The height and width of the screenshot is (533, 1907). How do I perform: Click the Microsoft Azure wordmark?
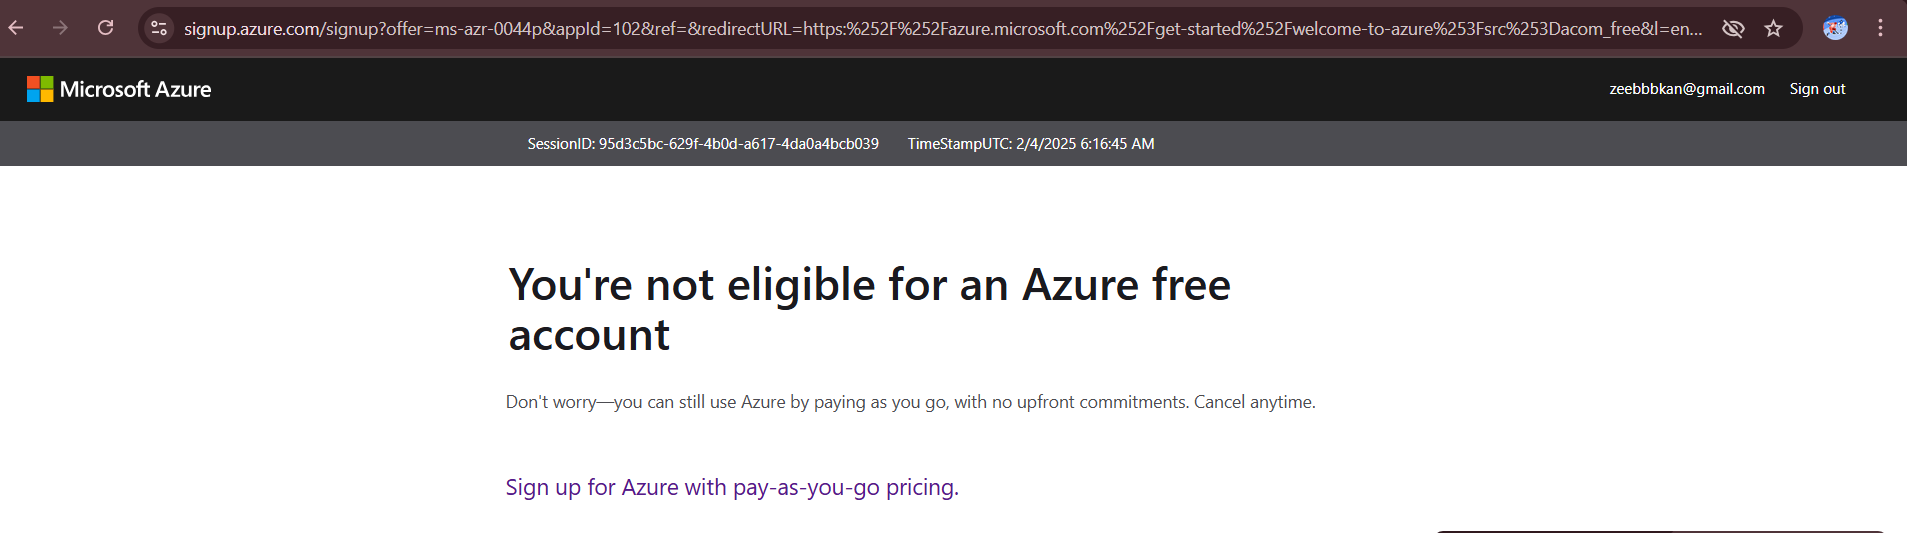135,89
